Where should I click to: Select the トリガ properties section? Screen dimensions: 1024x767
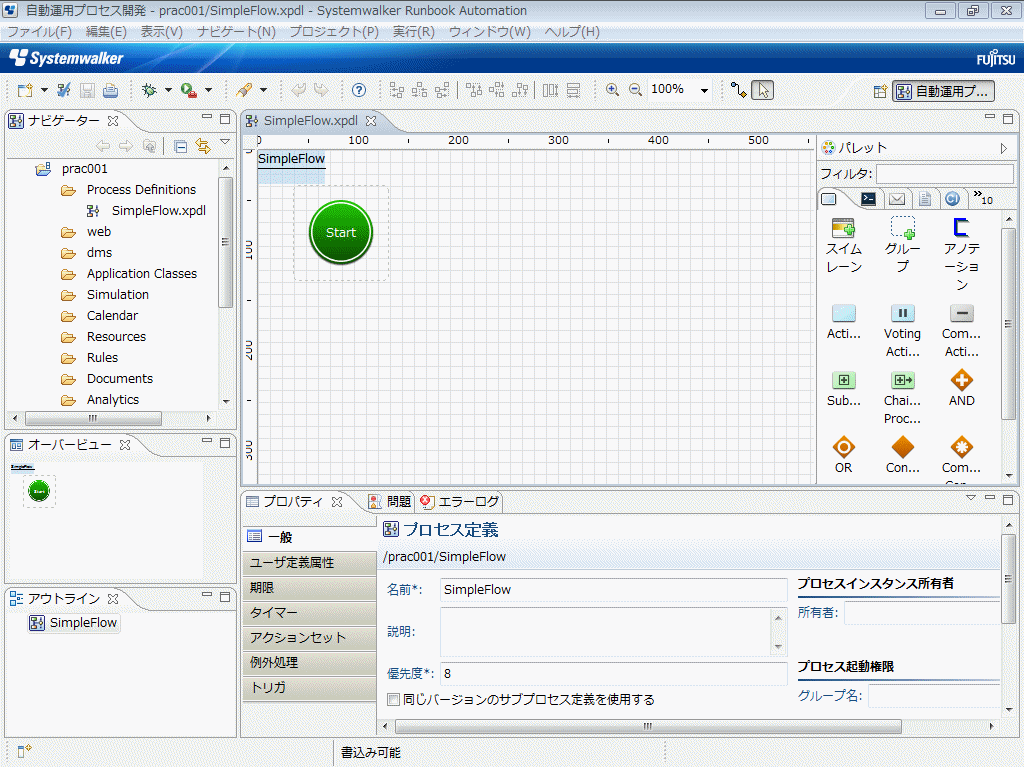tap(310, 687)
